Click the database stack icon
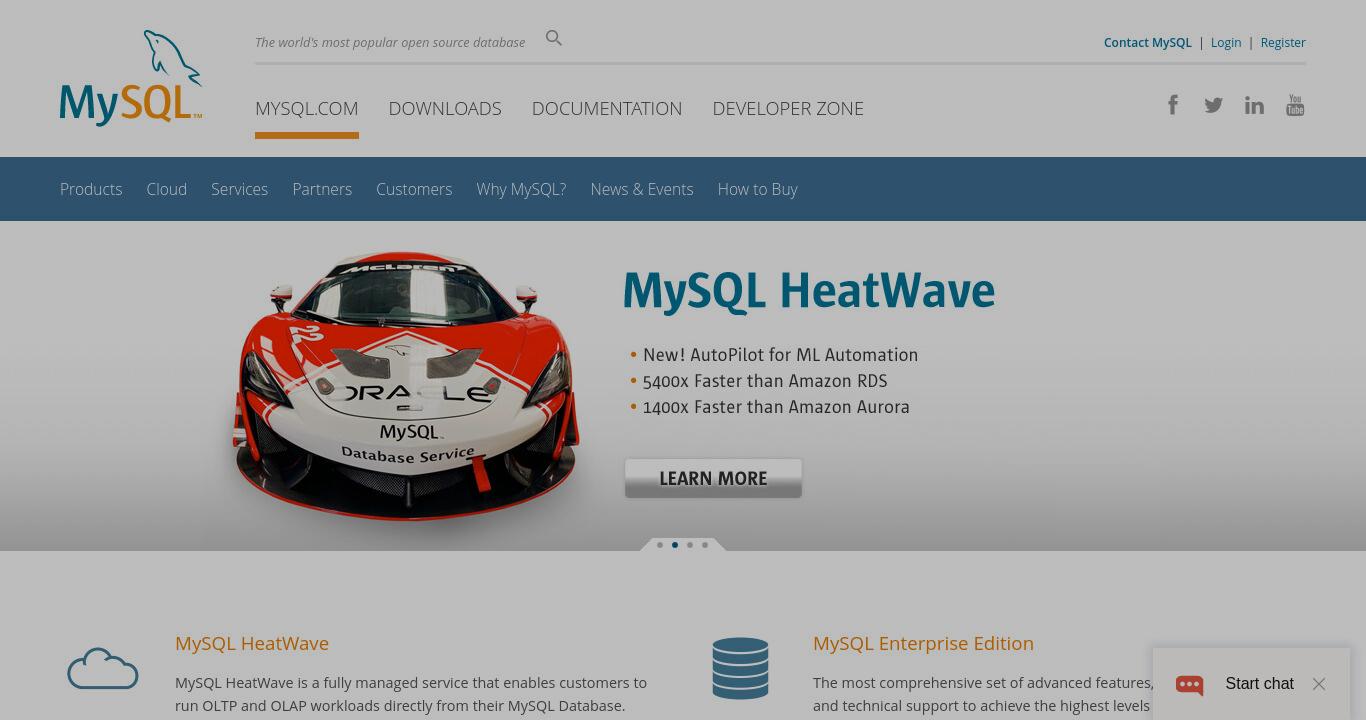This screenshot has height=720, width=1366. (x=741, y=668)
